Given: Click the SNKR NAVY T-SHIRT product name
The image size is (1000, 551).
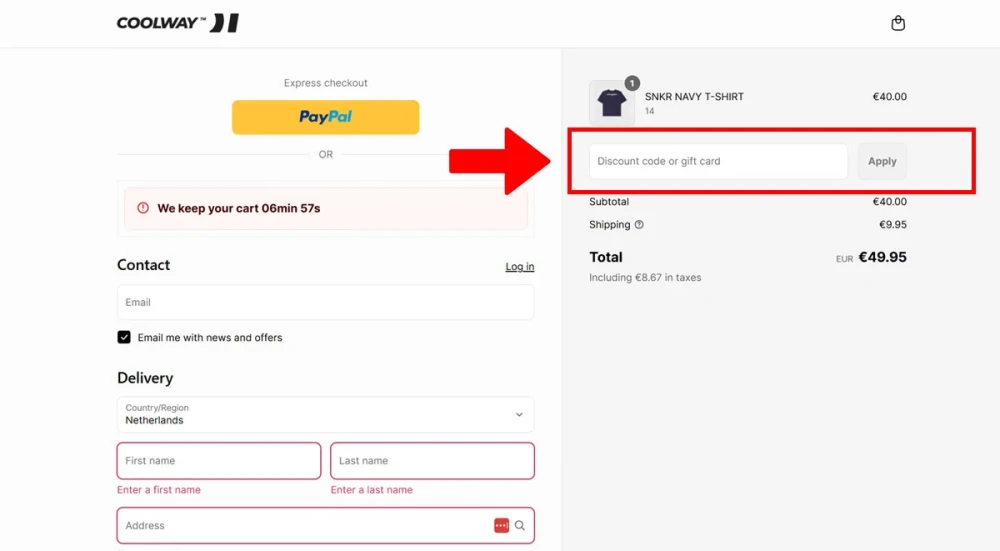Looking at the screenshot, I should tap(694, 96).
